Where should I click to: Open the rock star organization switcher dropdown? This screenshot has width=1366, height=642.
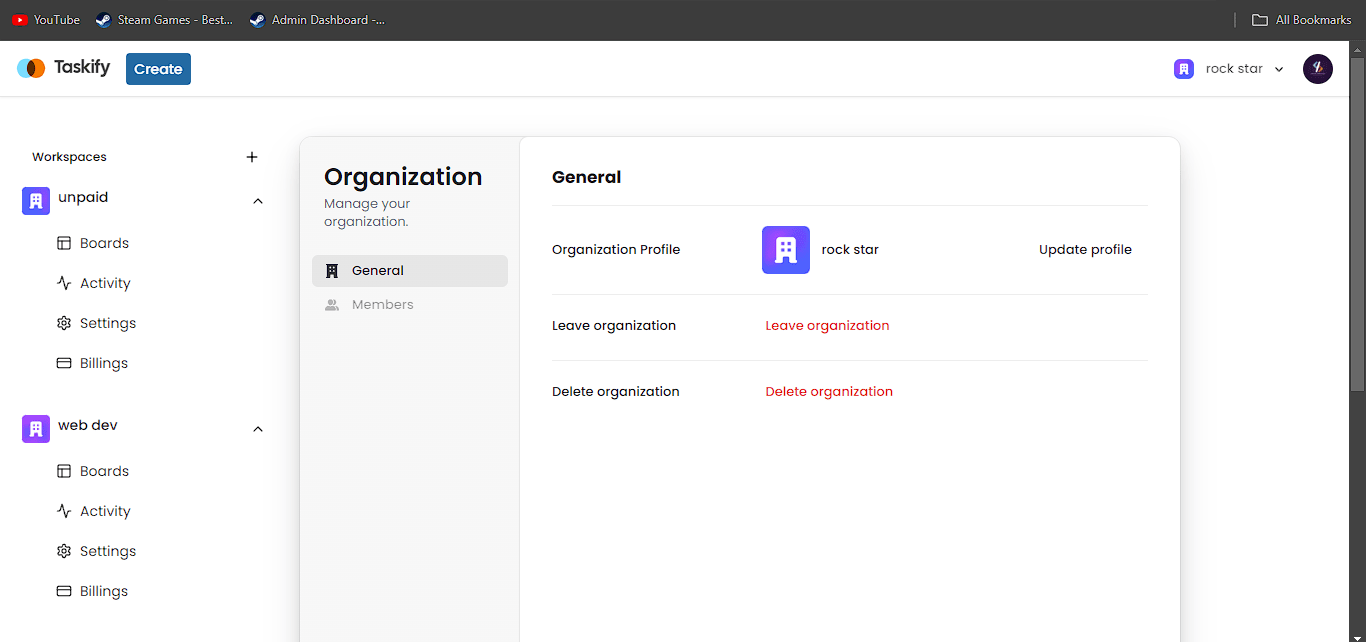click(1230, 69)
